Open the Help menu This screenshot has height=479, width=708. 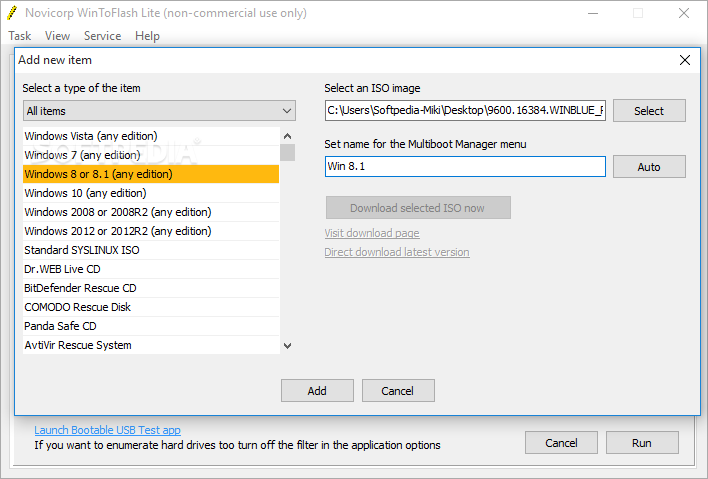[x=147, y=36]
